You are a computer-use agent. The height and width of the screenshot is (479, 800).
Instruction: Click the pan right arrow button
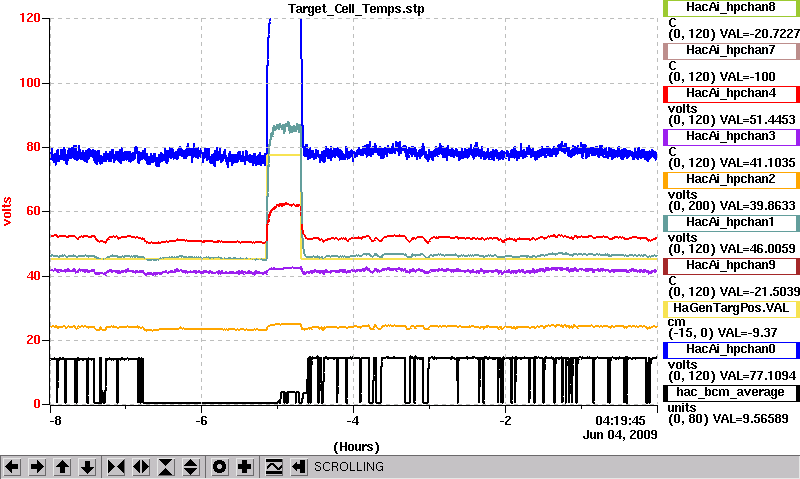pos(37,467)
